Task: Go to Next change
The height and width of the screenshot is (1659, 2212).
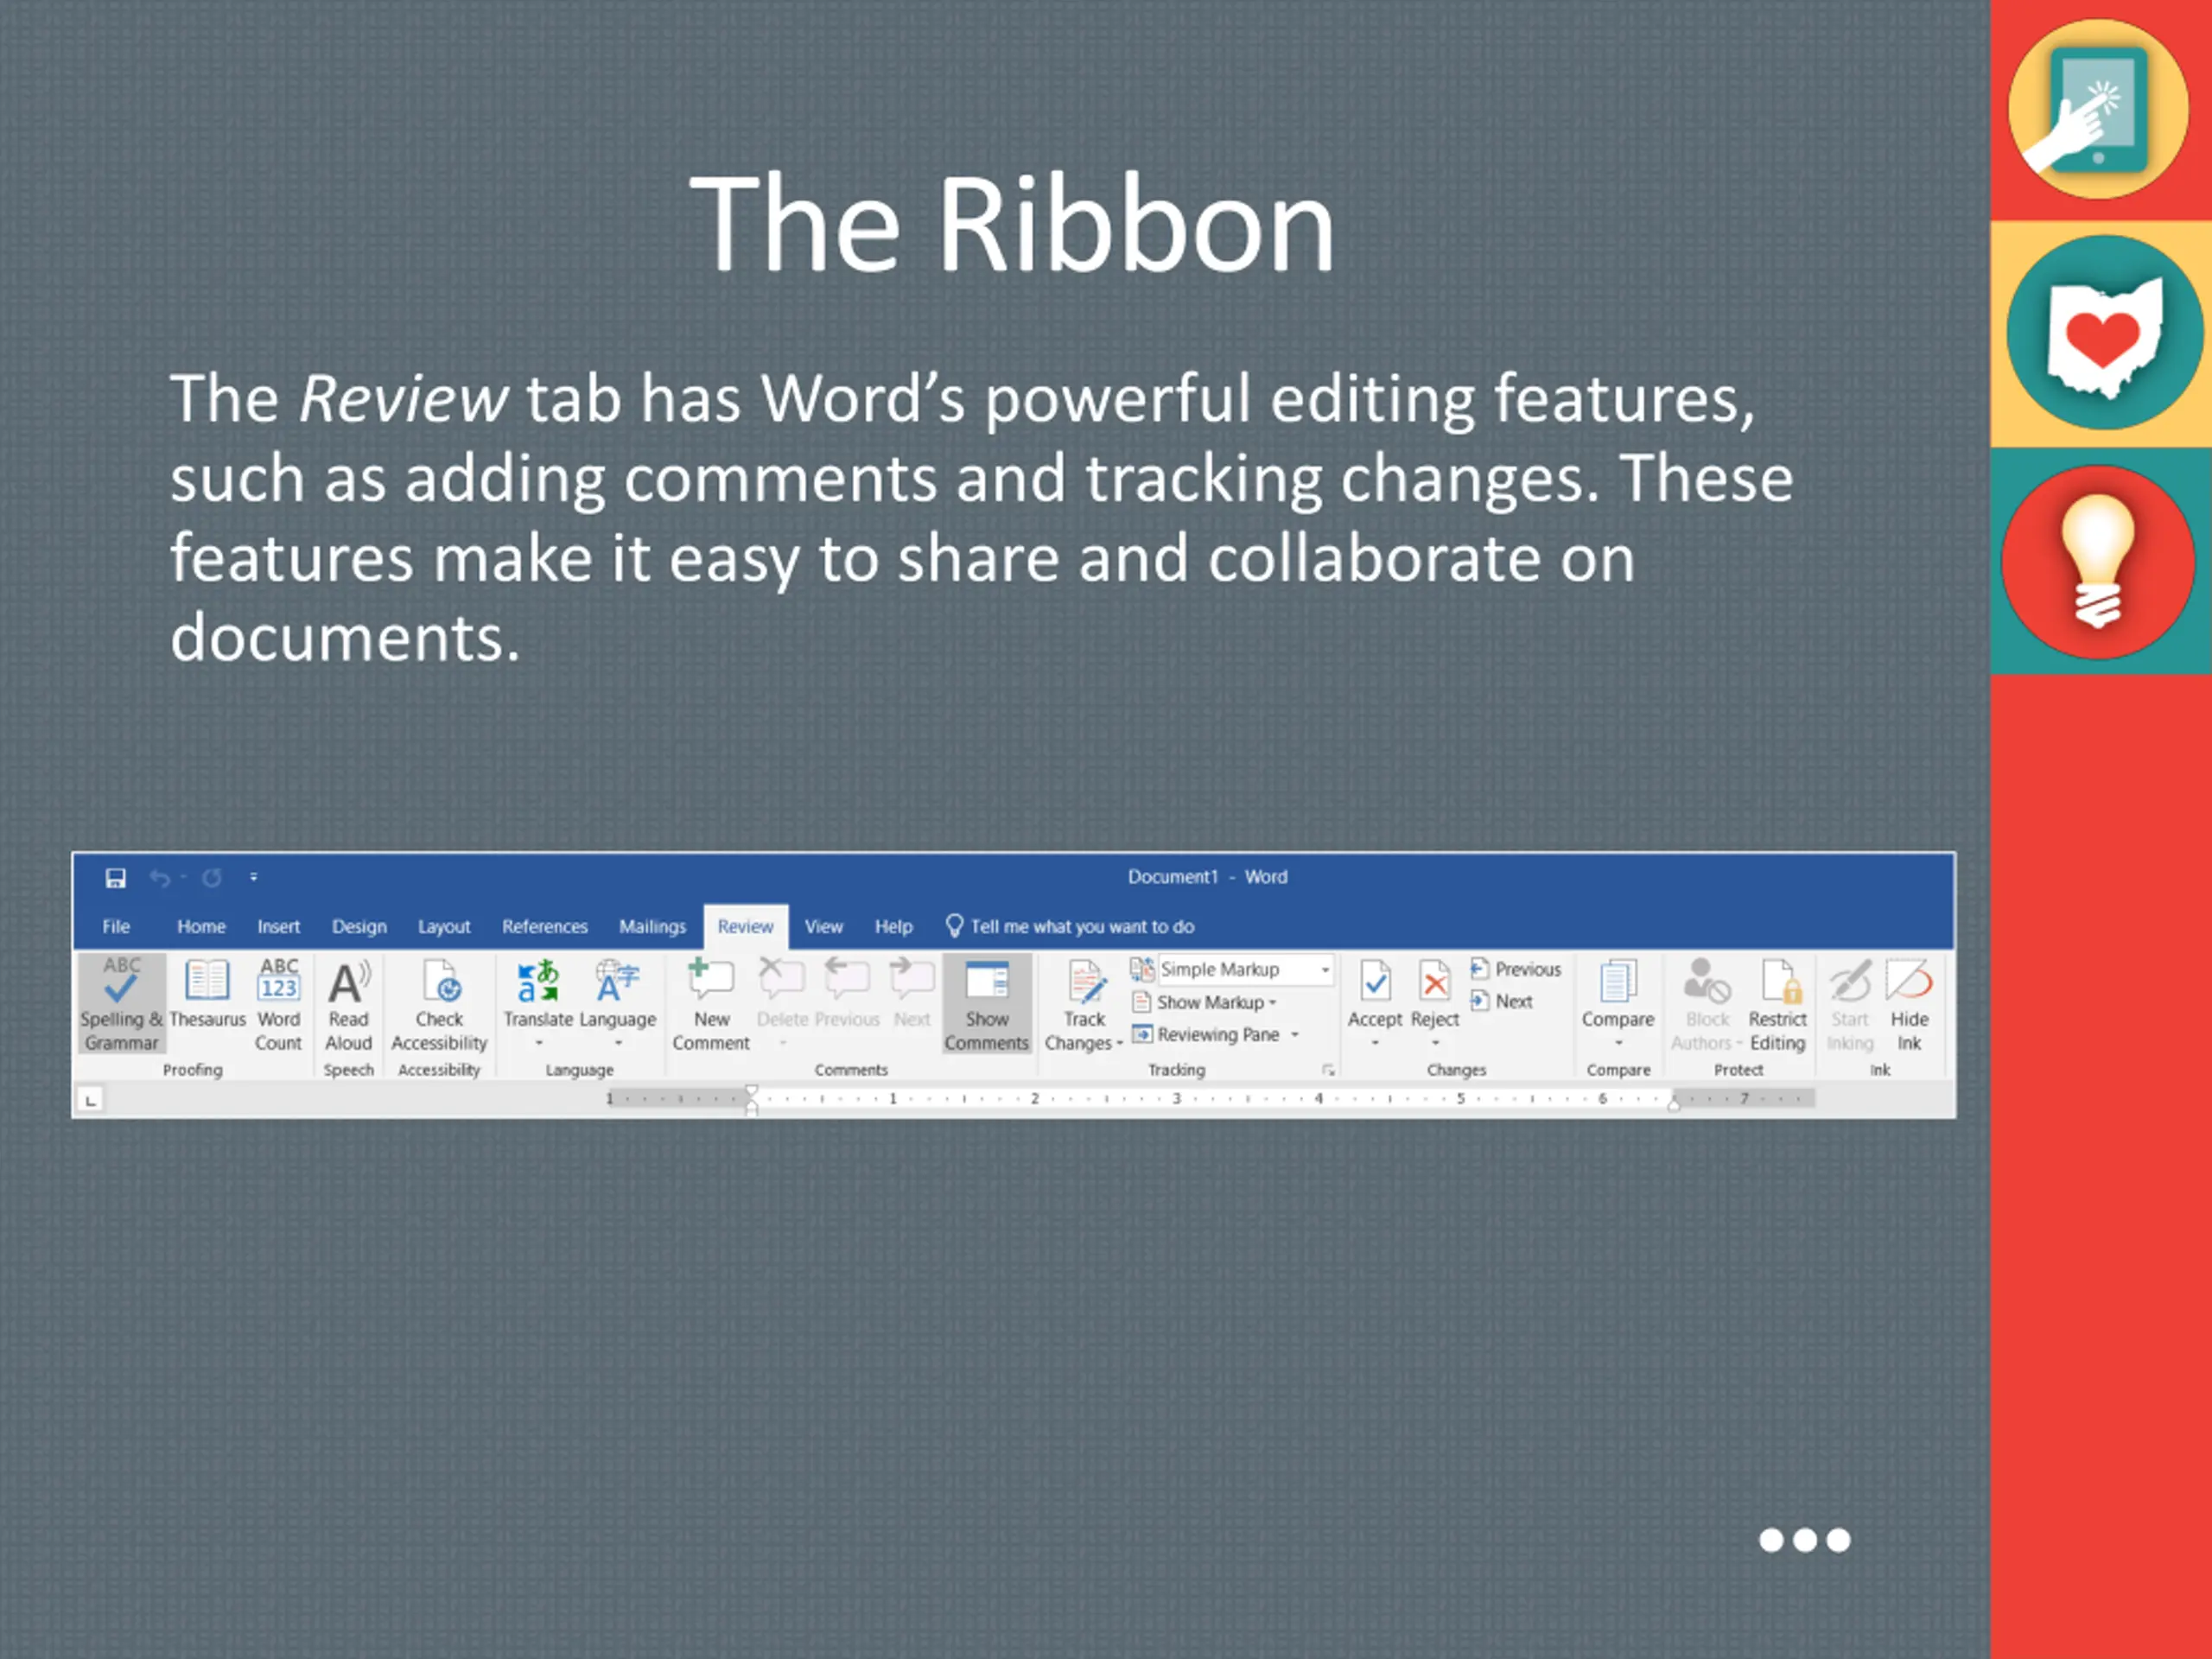Action: (1502, 1002)
